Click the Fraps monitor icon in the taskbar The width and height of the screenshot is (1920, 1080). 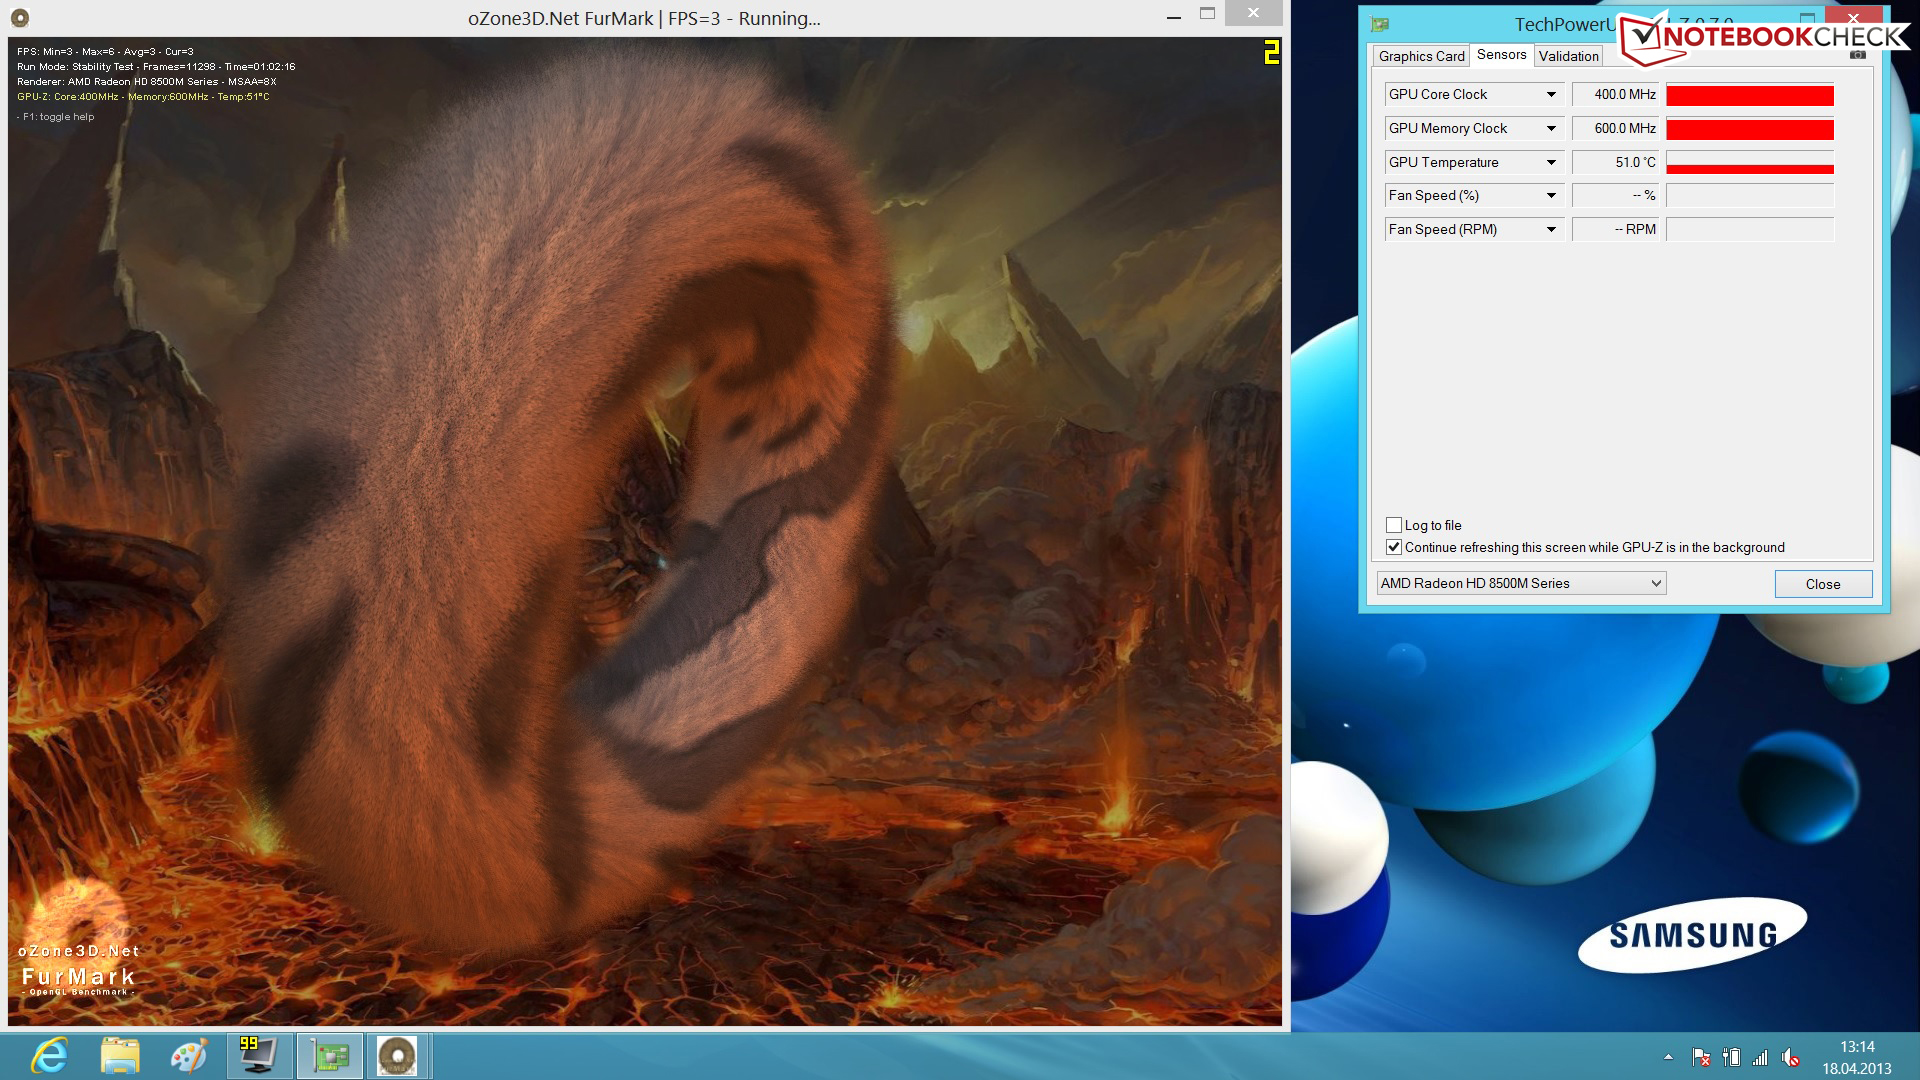pyautogui.click(x=258, y=1056)
